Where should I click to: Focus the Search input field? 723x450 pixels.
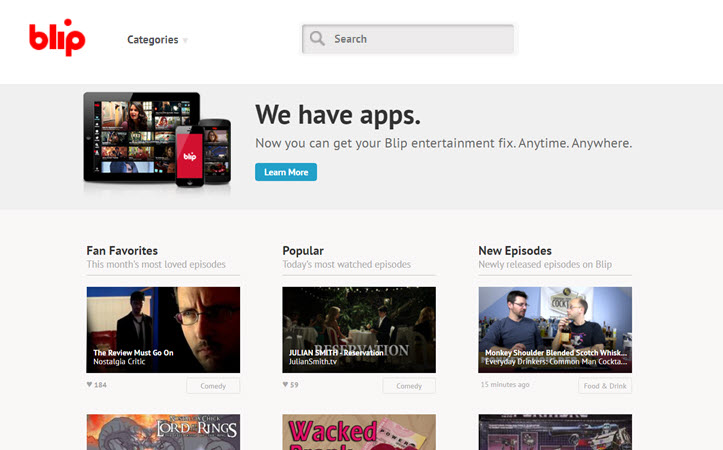pos(408,39)
